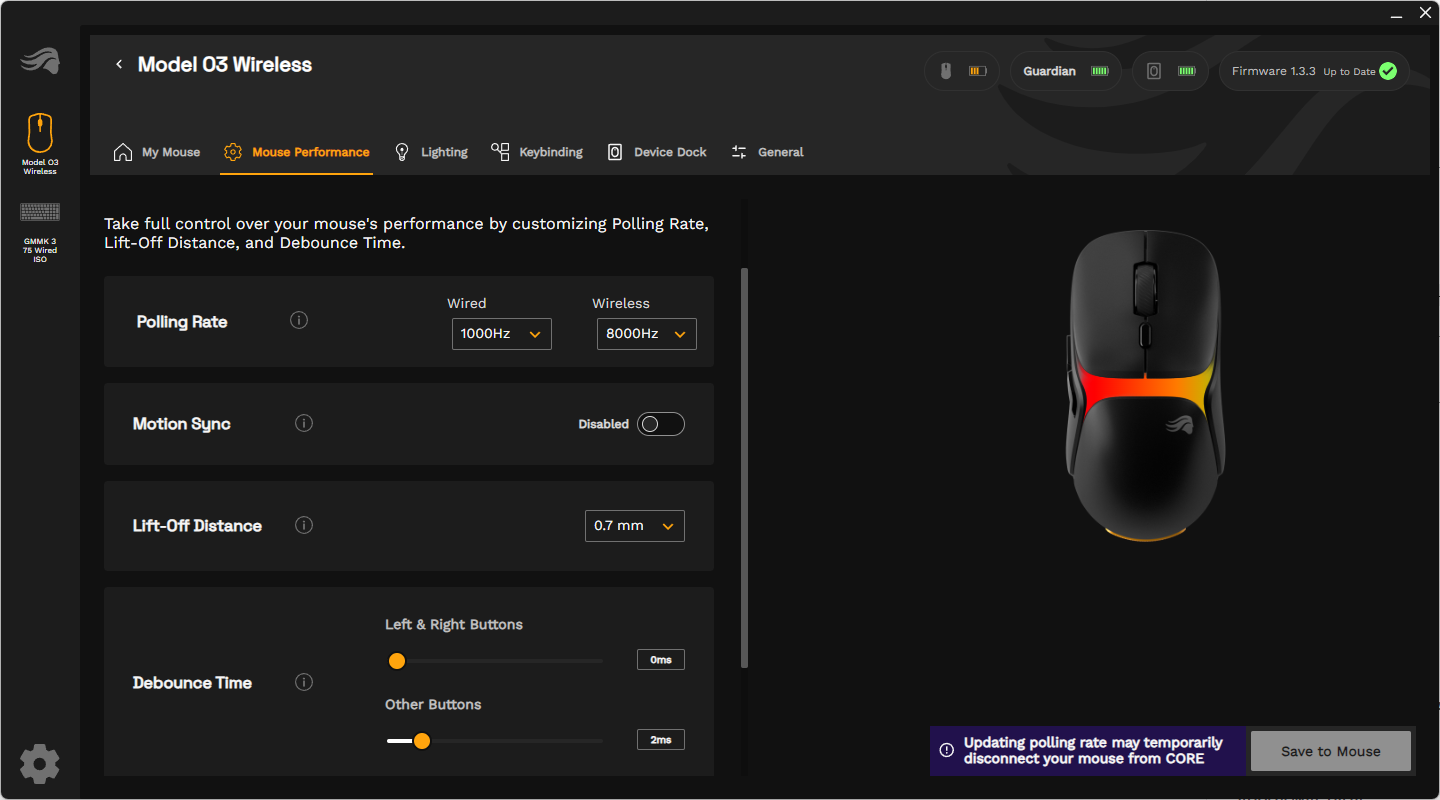The image size is (1440, 800).
Task: Go back using the arrow beside Model O3 Wireless
Action: (119, 65)
